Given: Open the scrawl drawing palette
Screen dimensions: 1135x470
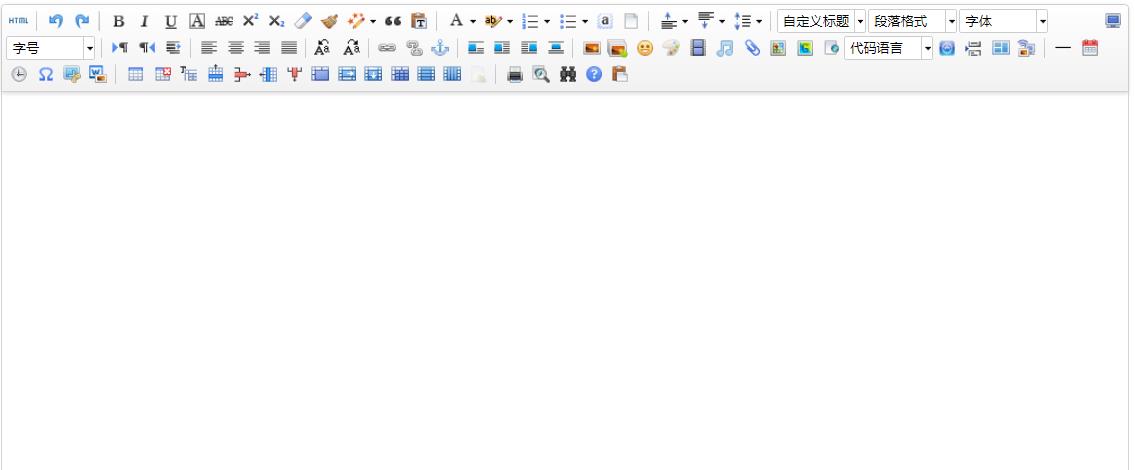Looking at the screenshot, I should [671, 48].
